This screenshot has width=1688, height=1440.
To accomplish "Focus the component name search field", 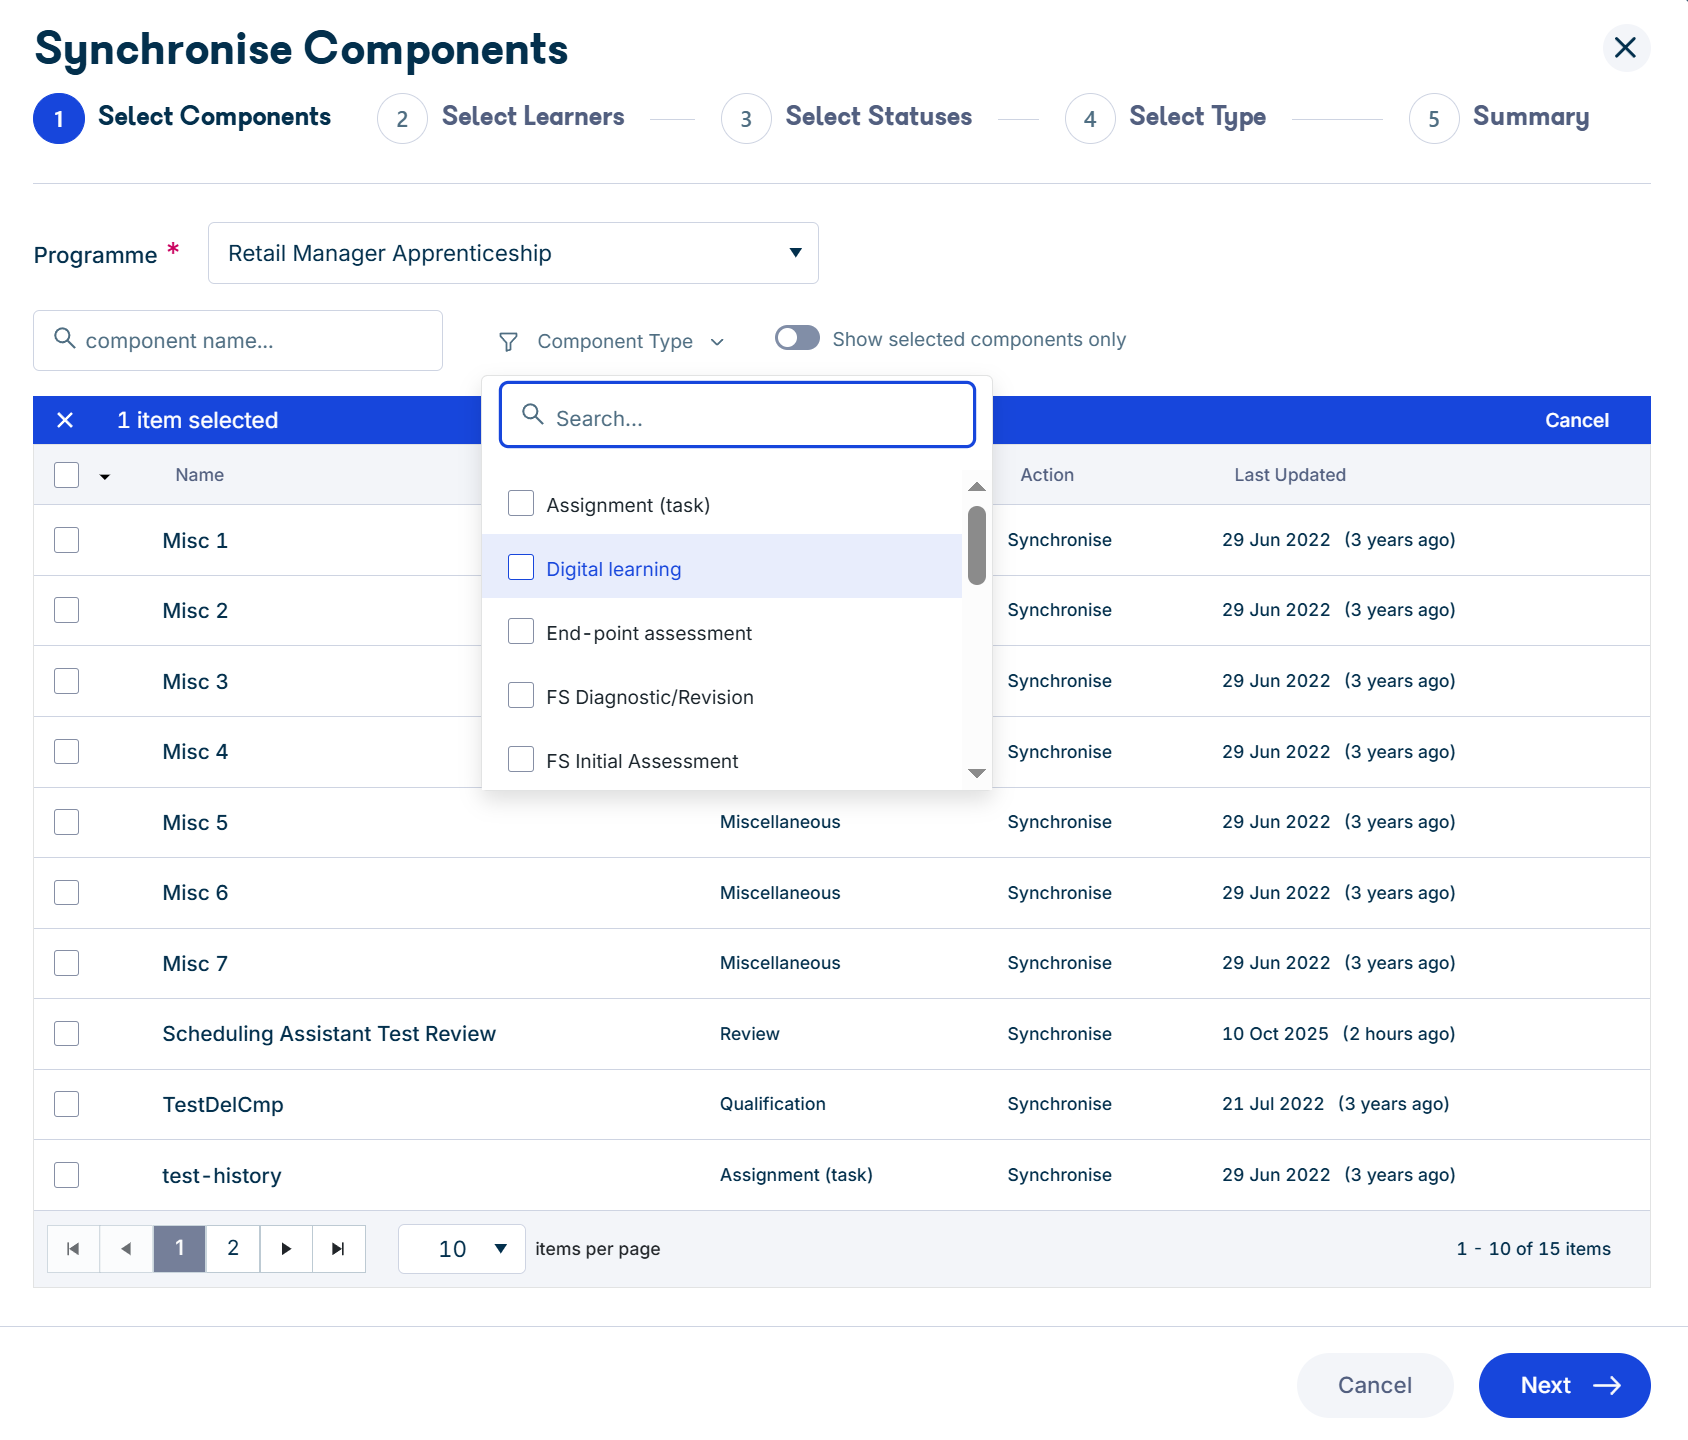I will pos(238,340).
